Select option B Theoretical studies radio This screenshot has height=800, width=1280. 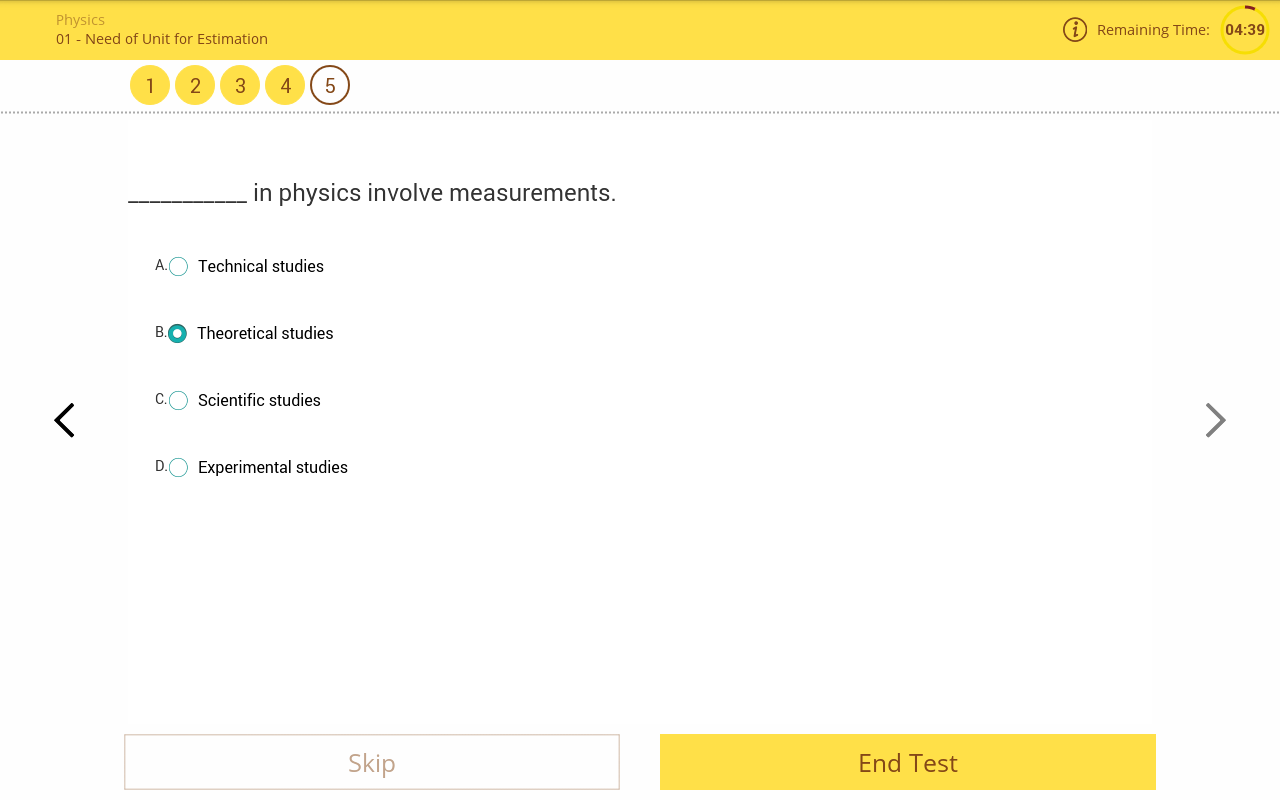[x=178, y=333]
